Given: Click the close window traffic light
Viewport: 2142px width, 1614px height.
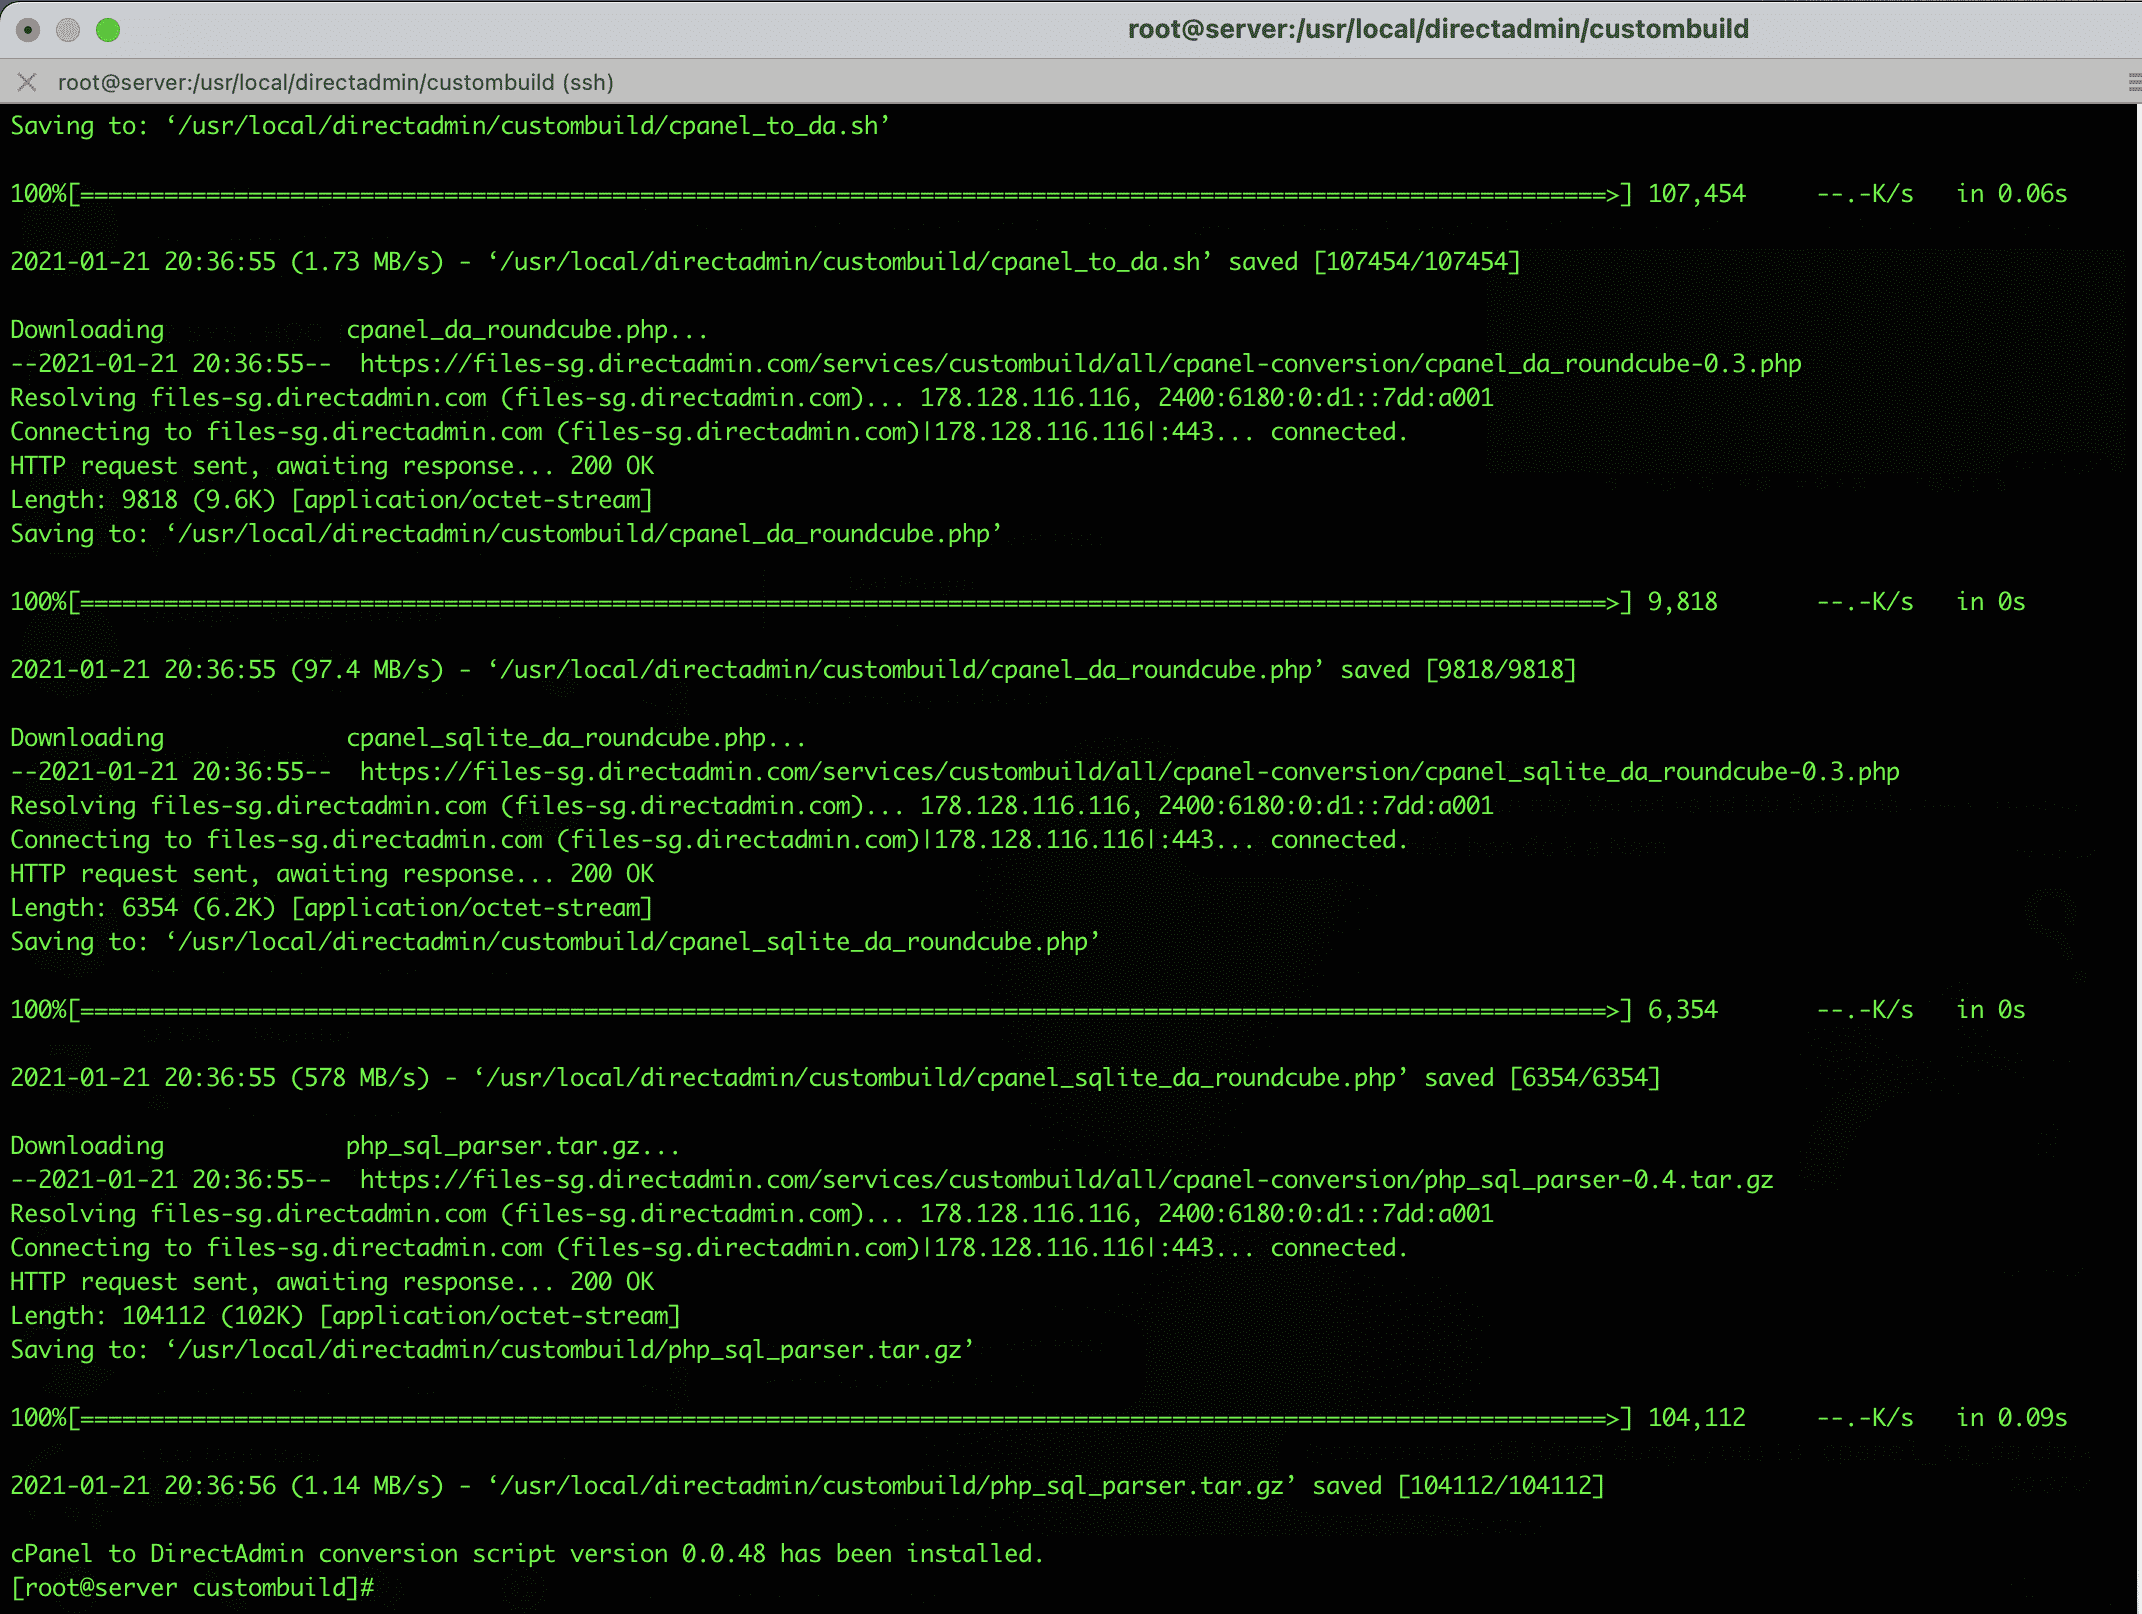Looking at the screenshot, I should click(28, 30).
